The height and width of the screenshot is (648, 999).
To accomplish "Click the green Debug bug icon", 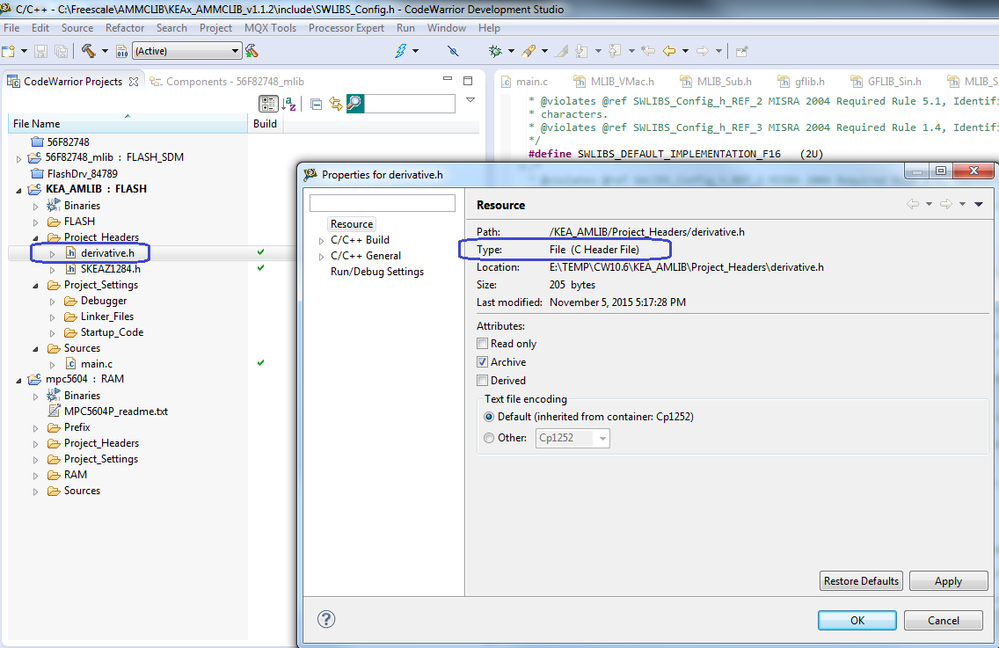I will tap(495, 51).
